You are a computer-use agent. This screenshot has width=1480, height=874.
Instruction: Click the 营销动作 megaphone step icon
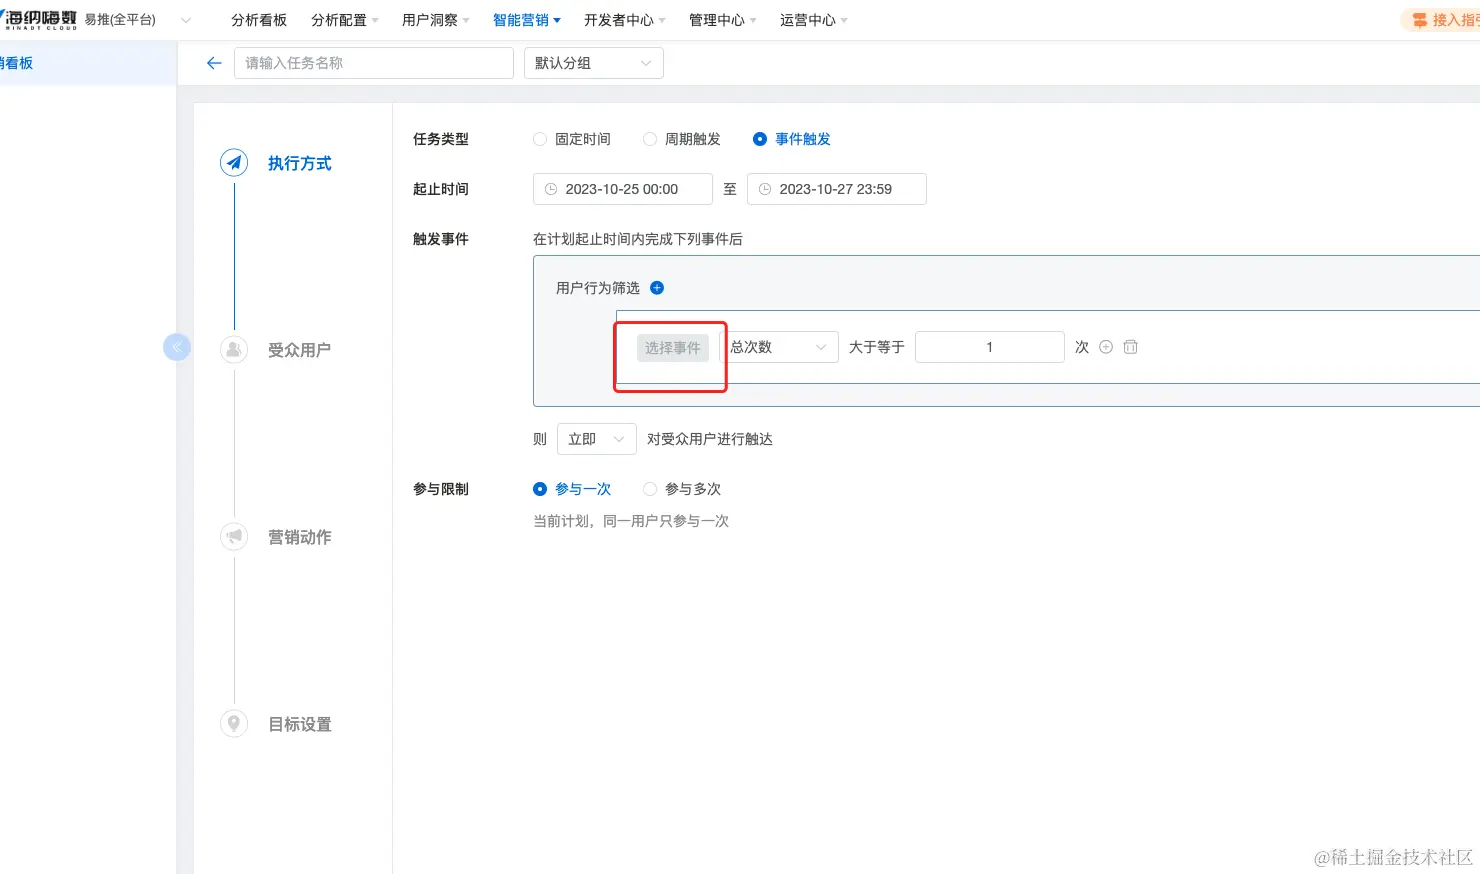point(234,536)
